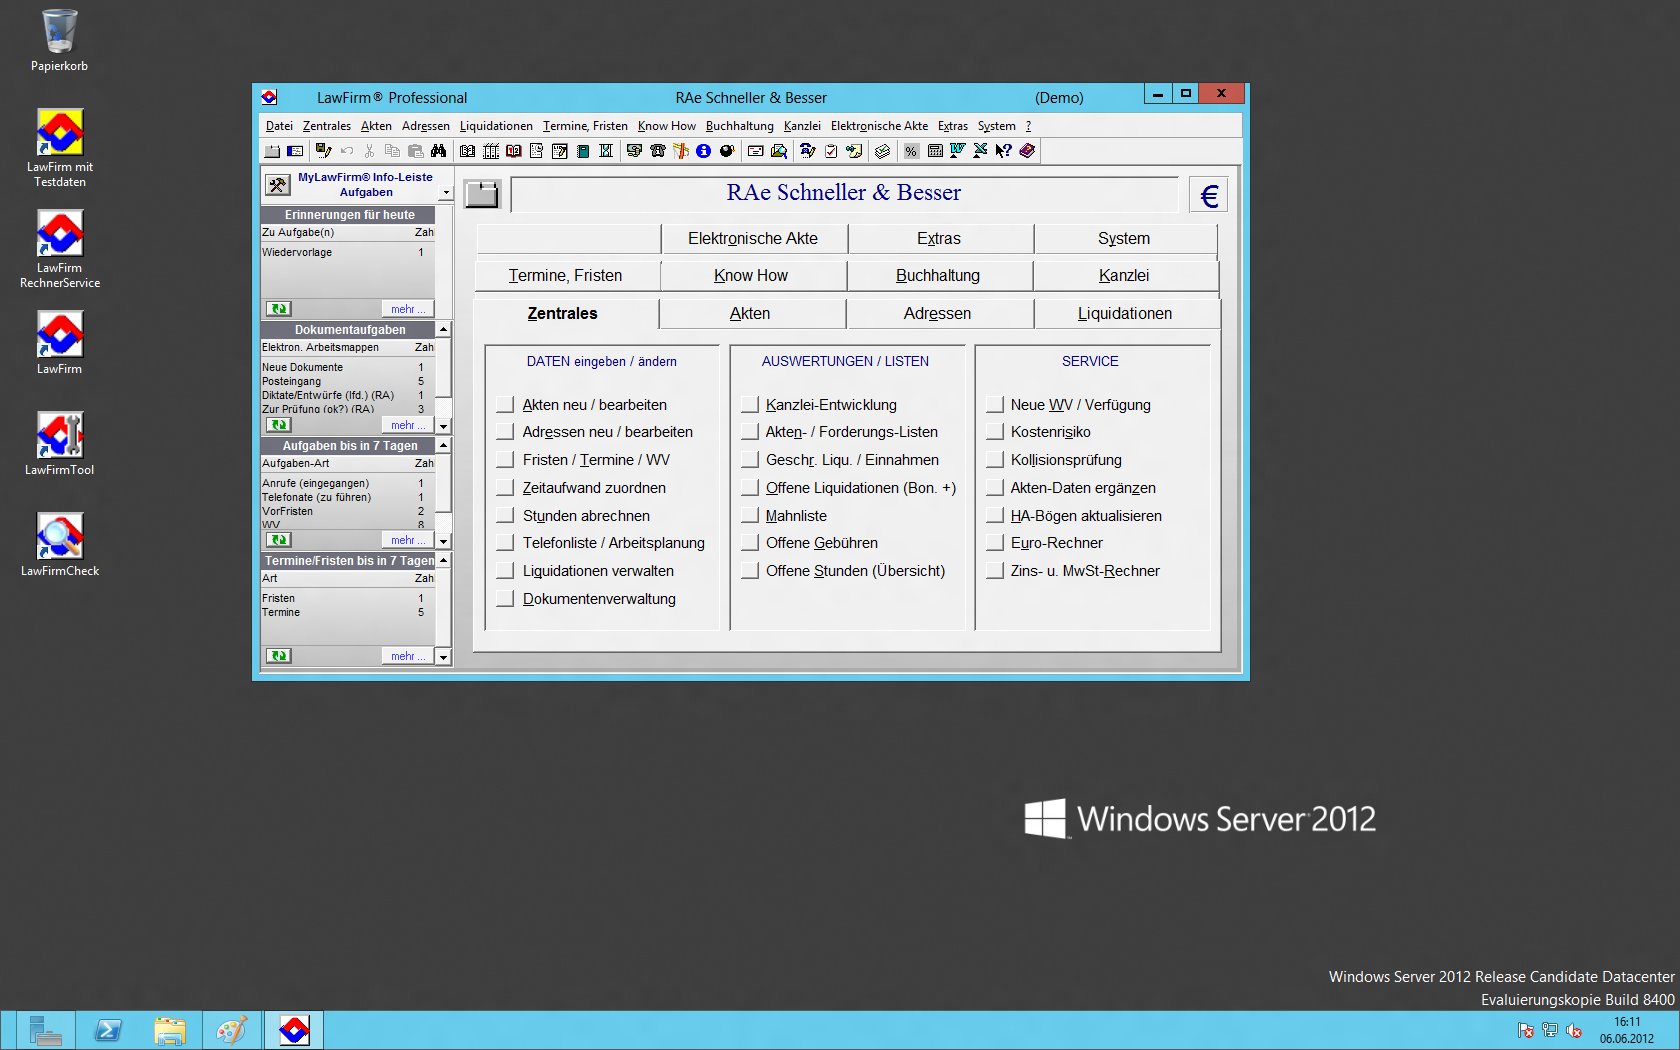Click the telephone icon in the toolbar
Image resolution: width=1680 pixels, height=1050 pixels.
click(x=657, y=151)
